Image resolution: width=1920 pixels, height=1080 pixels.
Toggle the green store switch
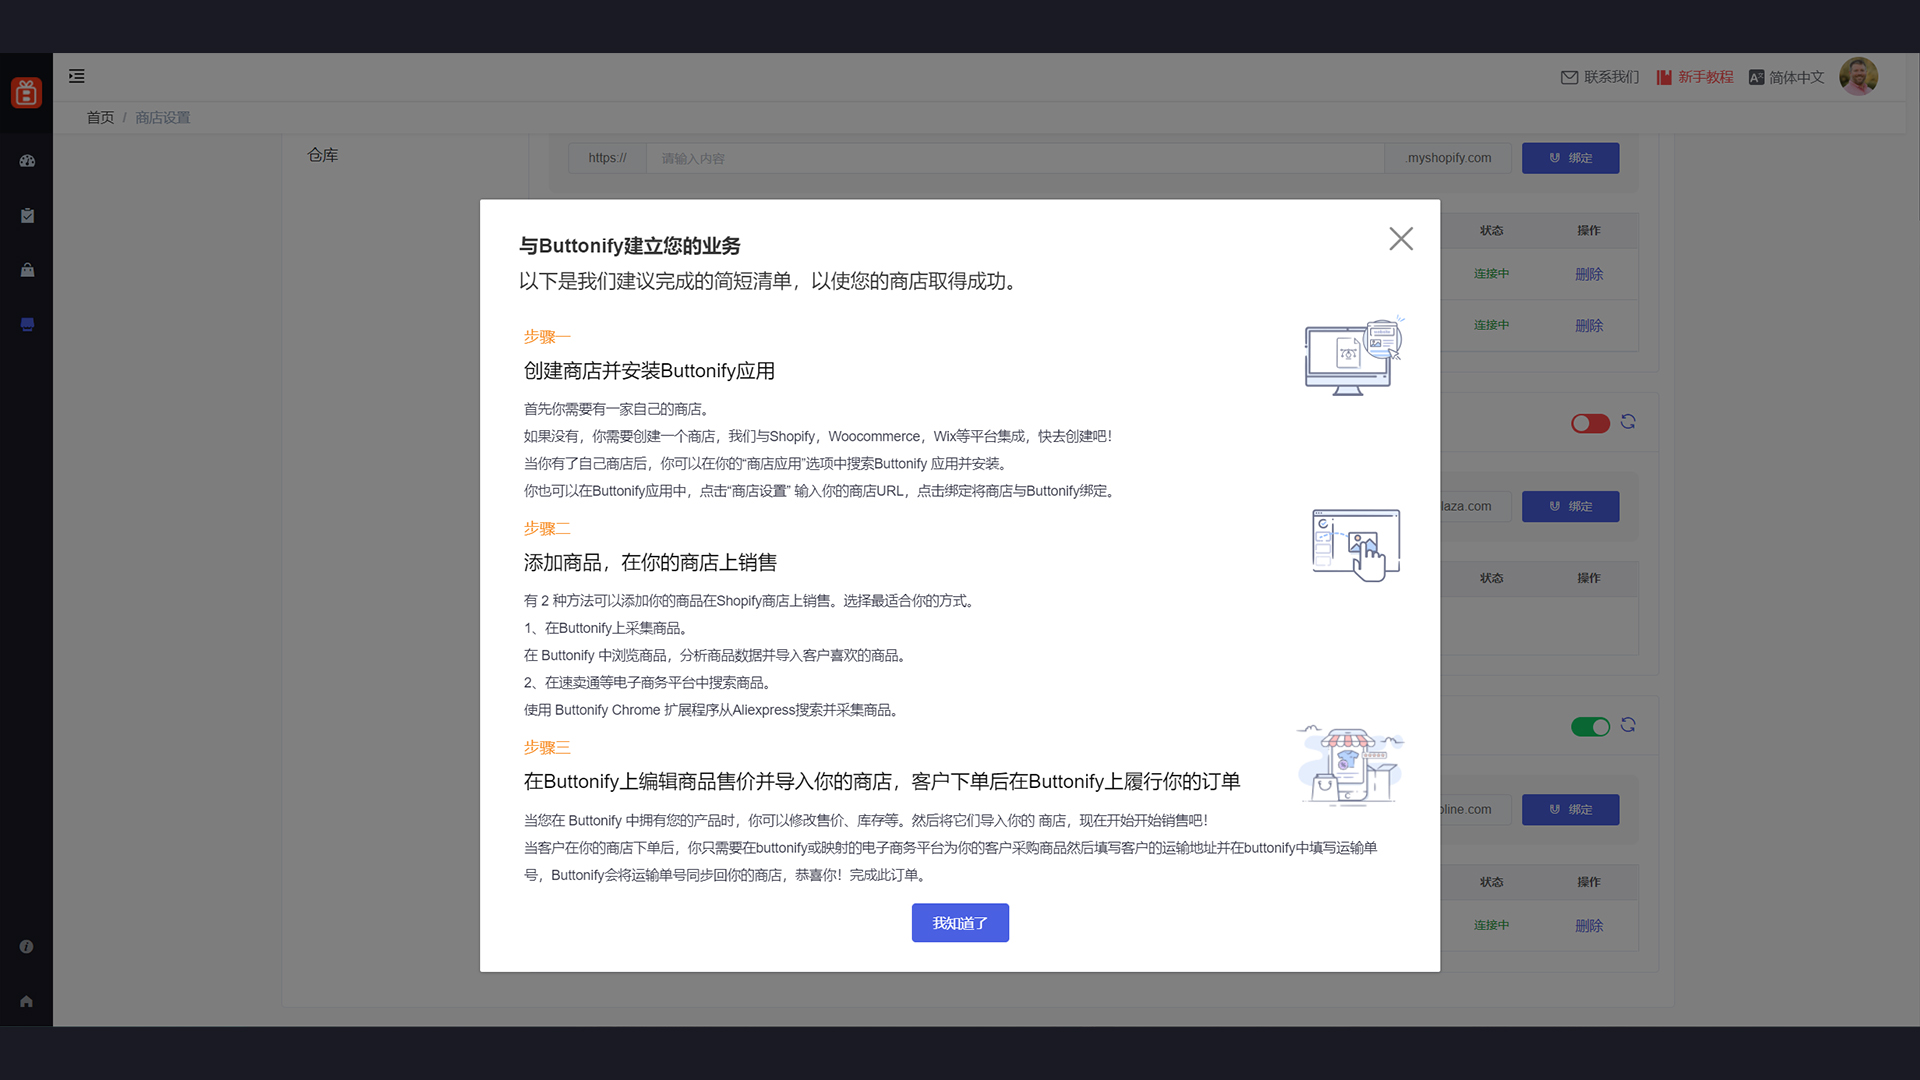[1590, 727]
